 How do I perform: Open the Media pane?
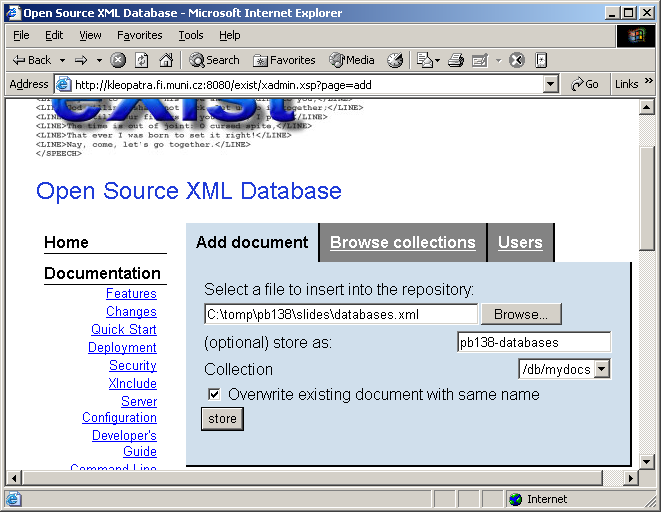[352, 60]
